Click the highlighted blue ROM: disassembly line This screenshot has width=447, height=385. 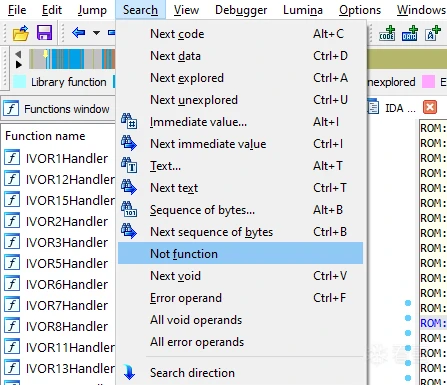click(433, 323)
